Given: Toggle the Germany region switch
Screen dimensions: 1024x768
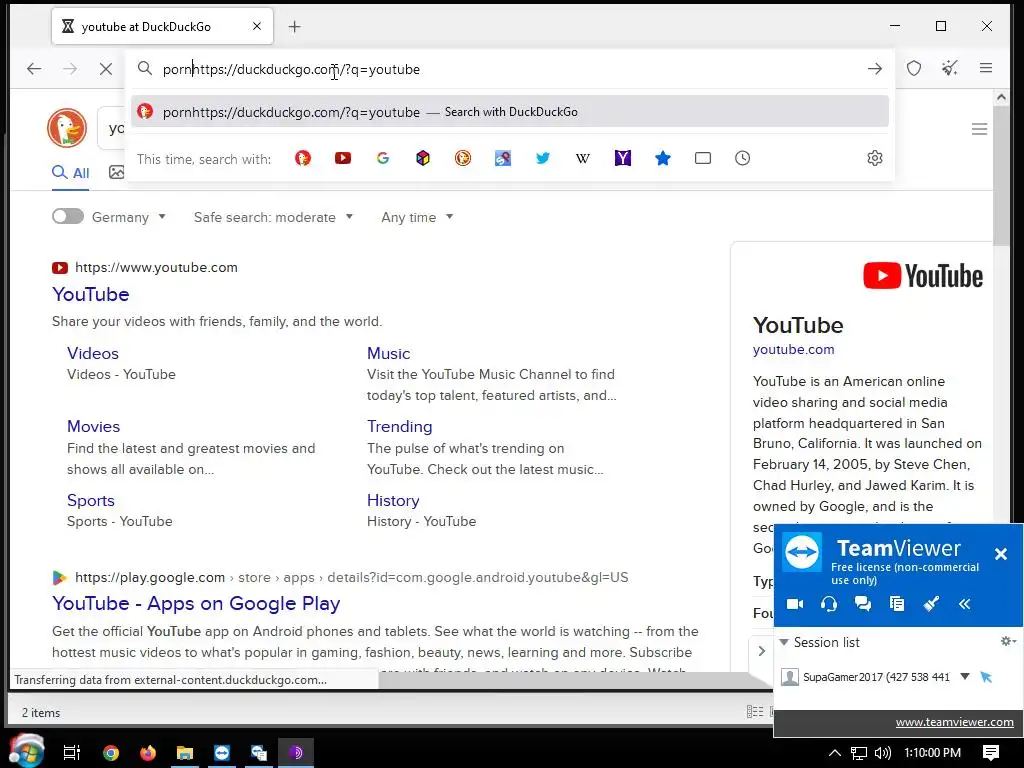Looking at the screenshot, I should (x=68, y=217).
